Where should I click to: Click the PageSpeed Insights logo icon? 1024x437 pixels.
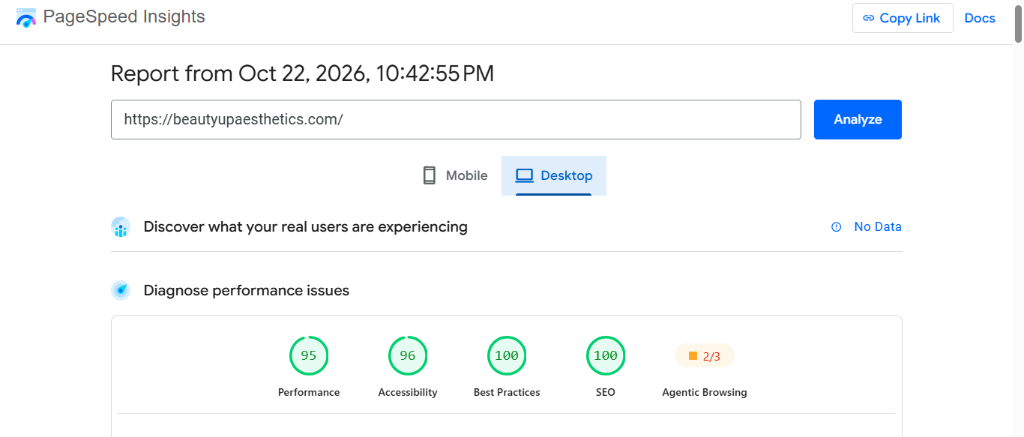pyautogui.click(x=26, y=18)
